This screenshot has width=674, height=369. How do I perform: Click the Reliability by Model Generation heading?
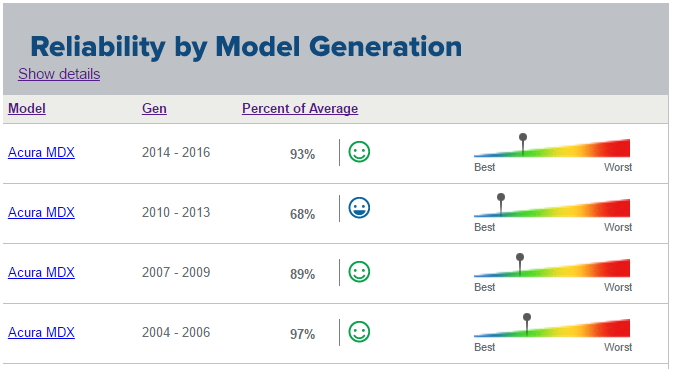[246, 46]
